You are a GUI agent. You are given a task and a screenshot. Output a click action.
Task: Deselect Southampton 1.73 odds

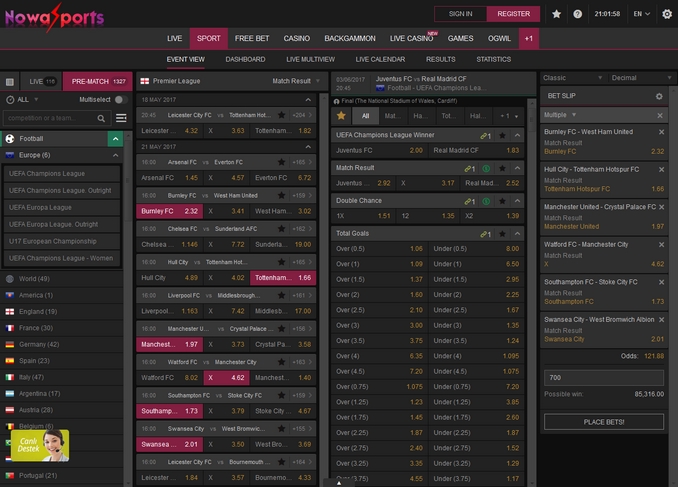click(x=169, y=411)
